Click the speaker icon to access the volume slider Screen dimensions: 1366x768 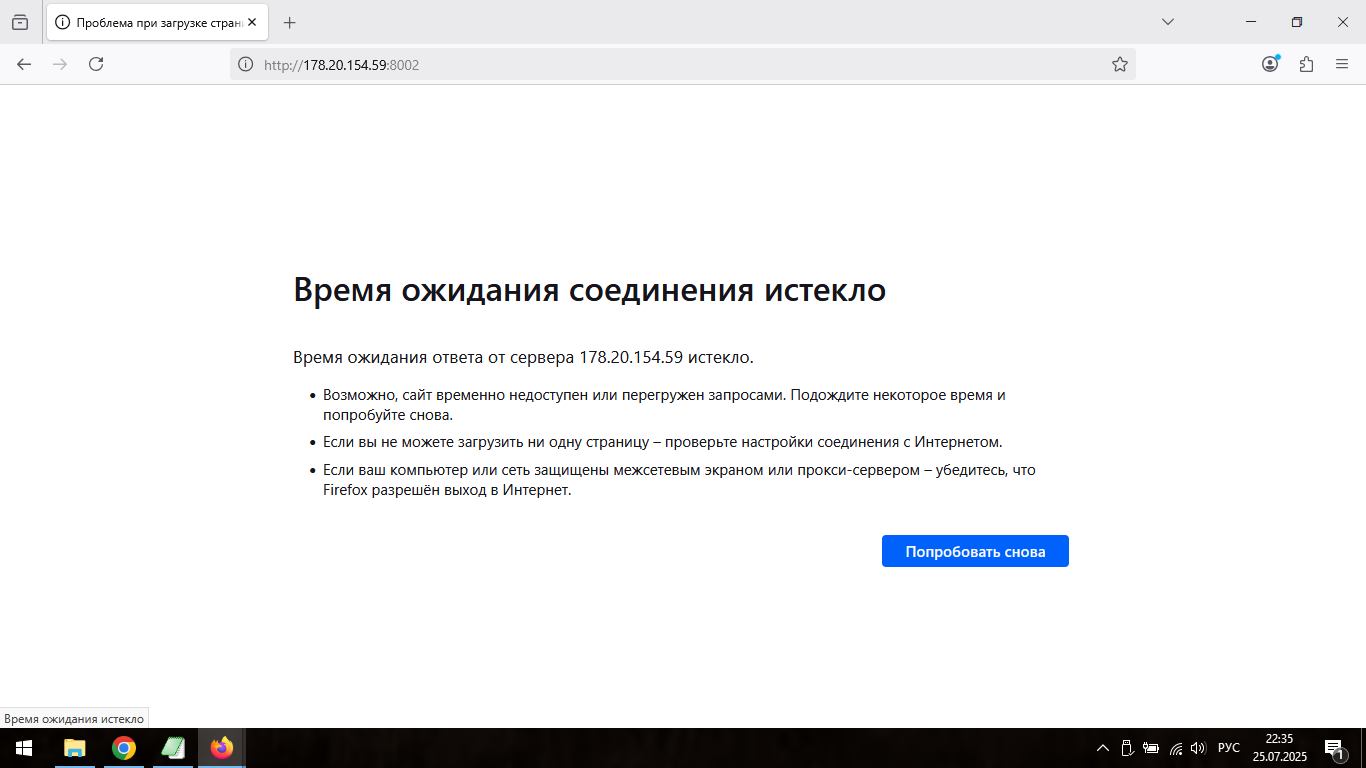(x=1196, y=748)
